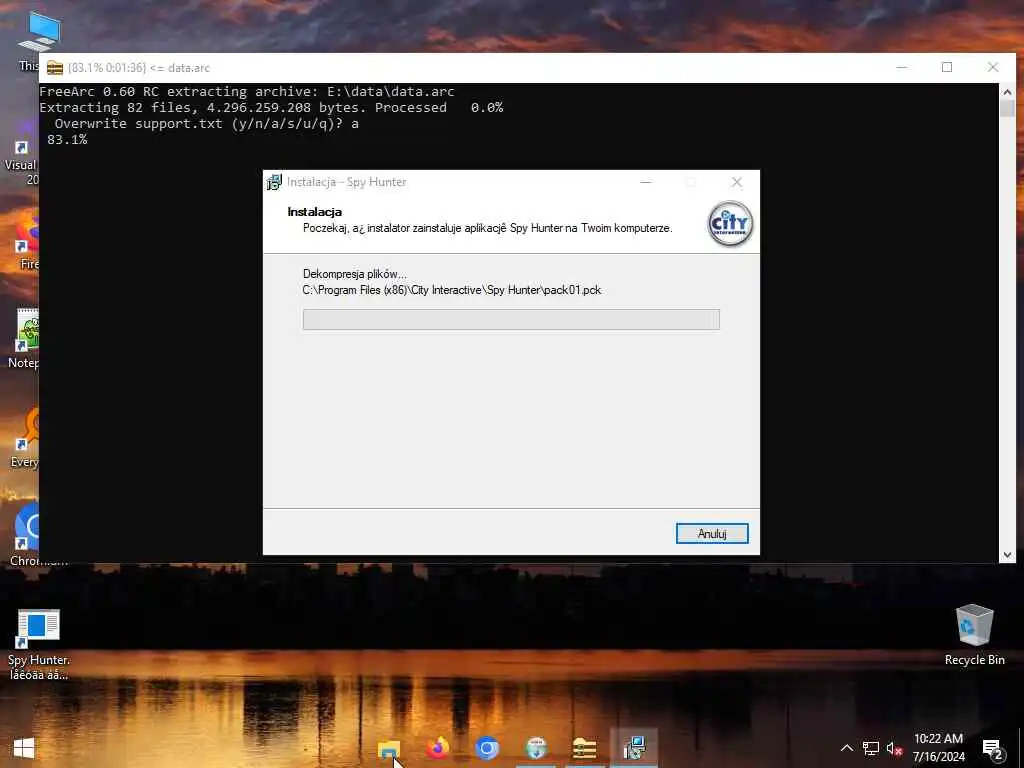Open the Windows Start menu
The width and height of the screenshot is (1024, 768).
24,748
